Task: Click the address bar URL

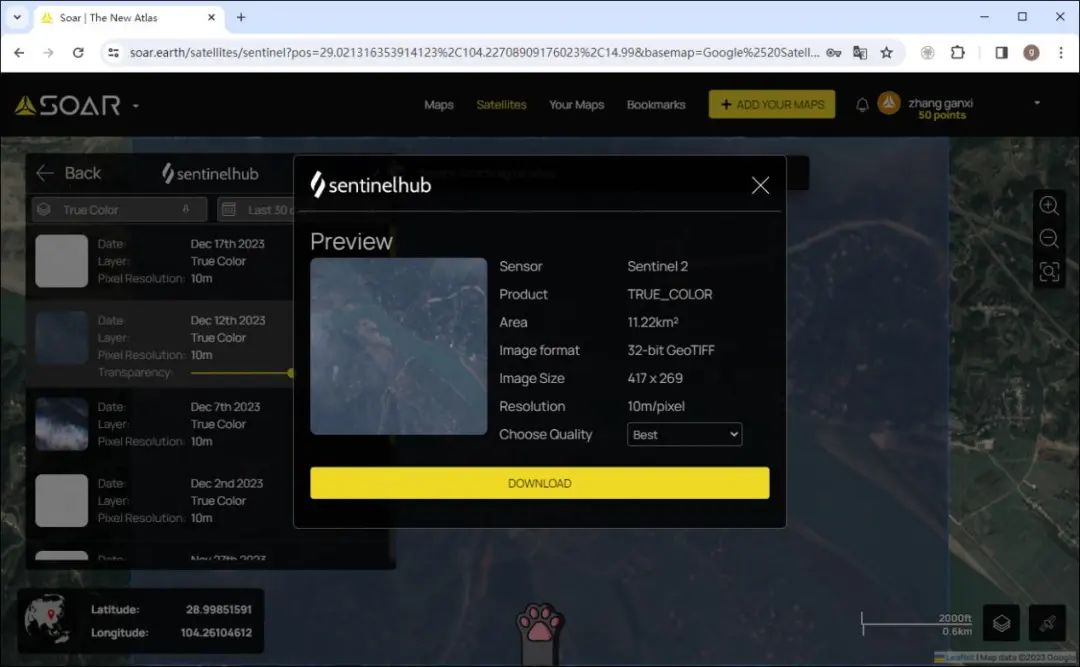Action: click(475, 52)
